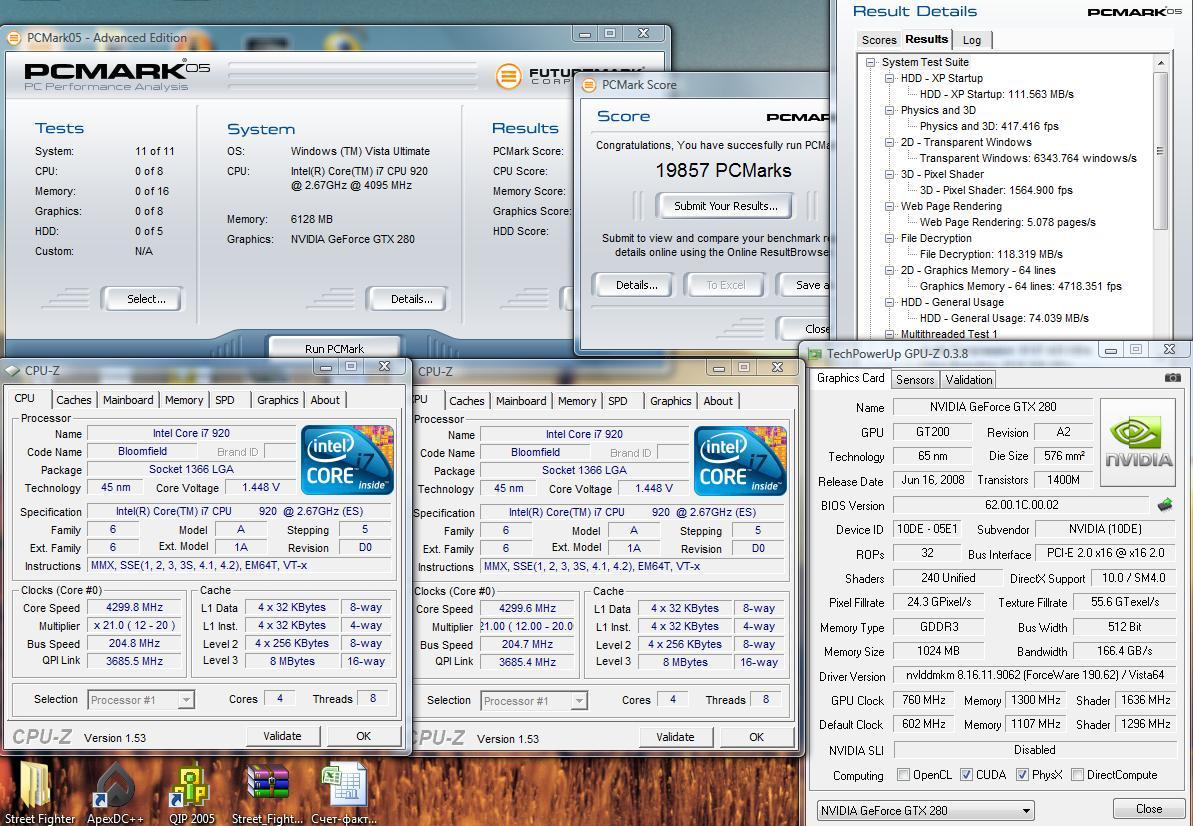The height and width of the screenshot is (826, 1193).
Task: Toggle the OpenCL checkbox in GPU-Z
Action: coord(903,774)
